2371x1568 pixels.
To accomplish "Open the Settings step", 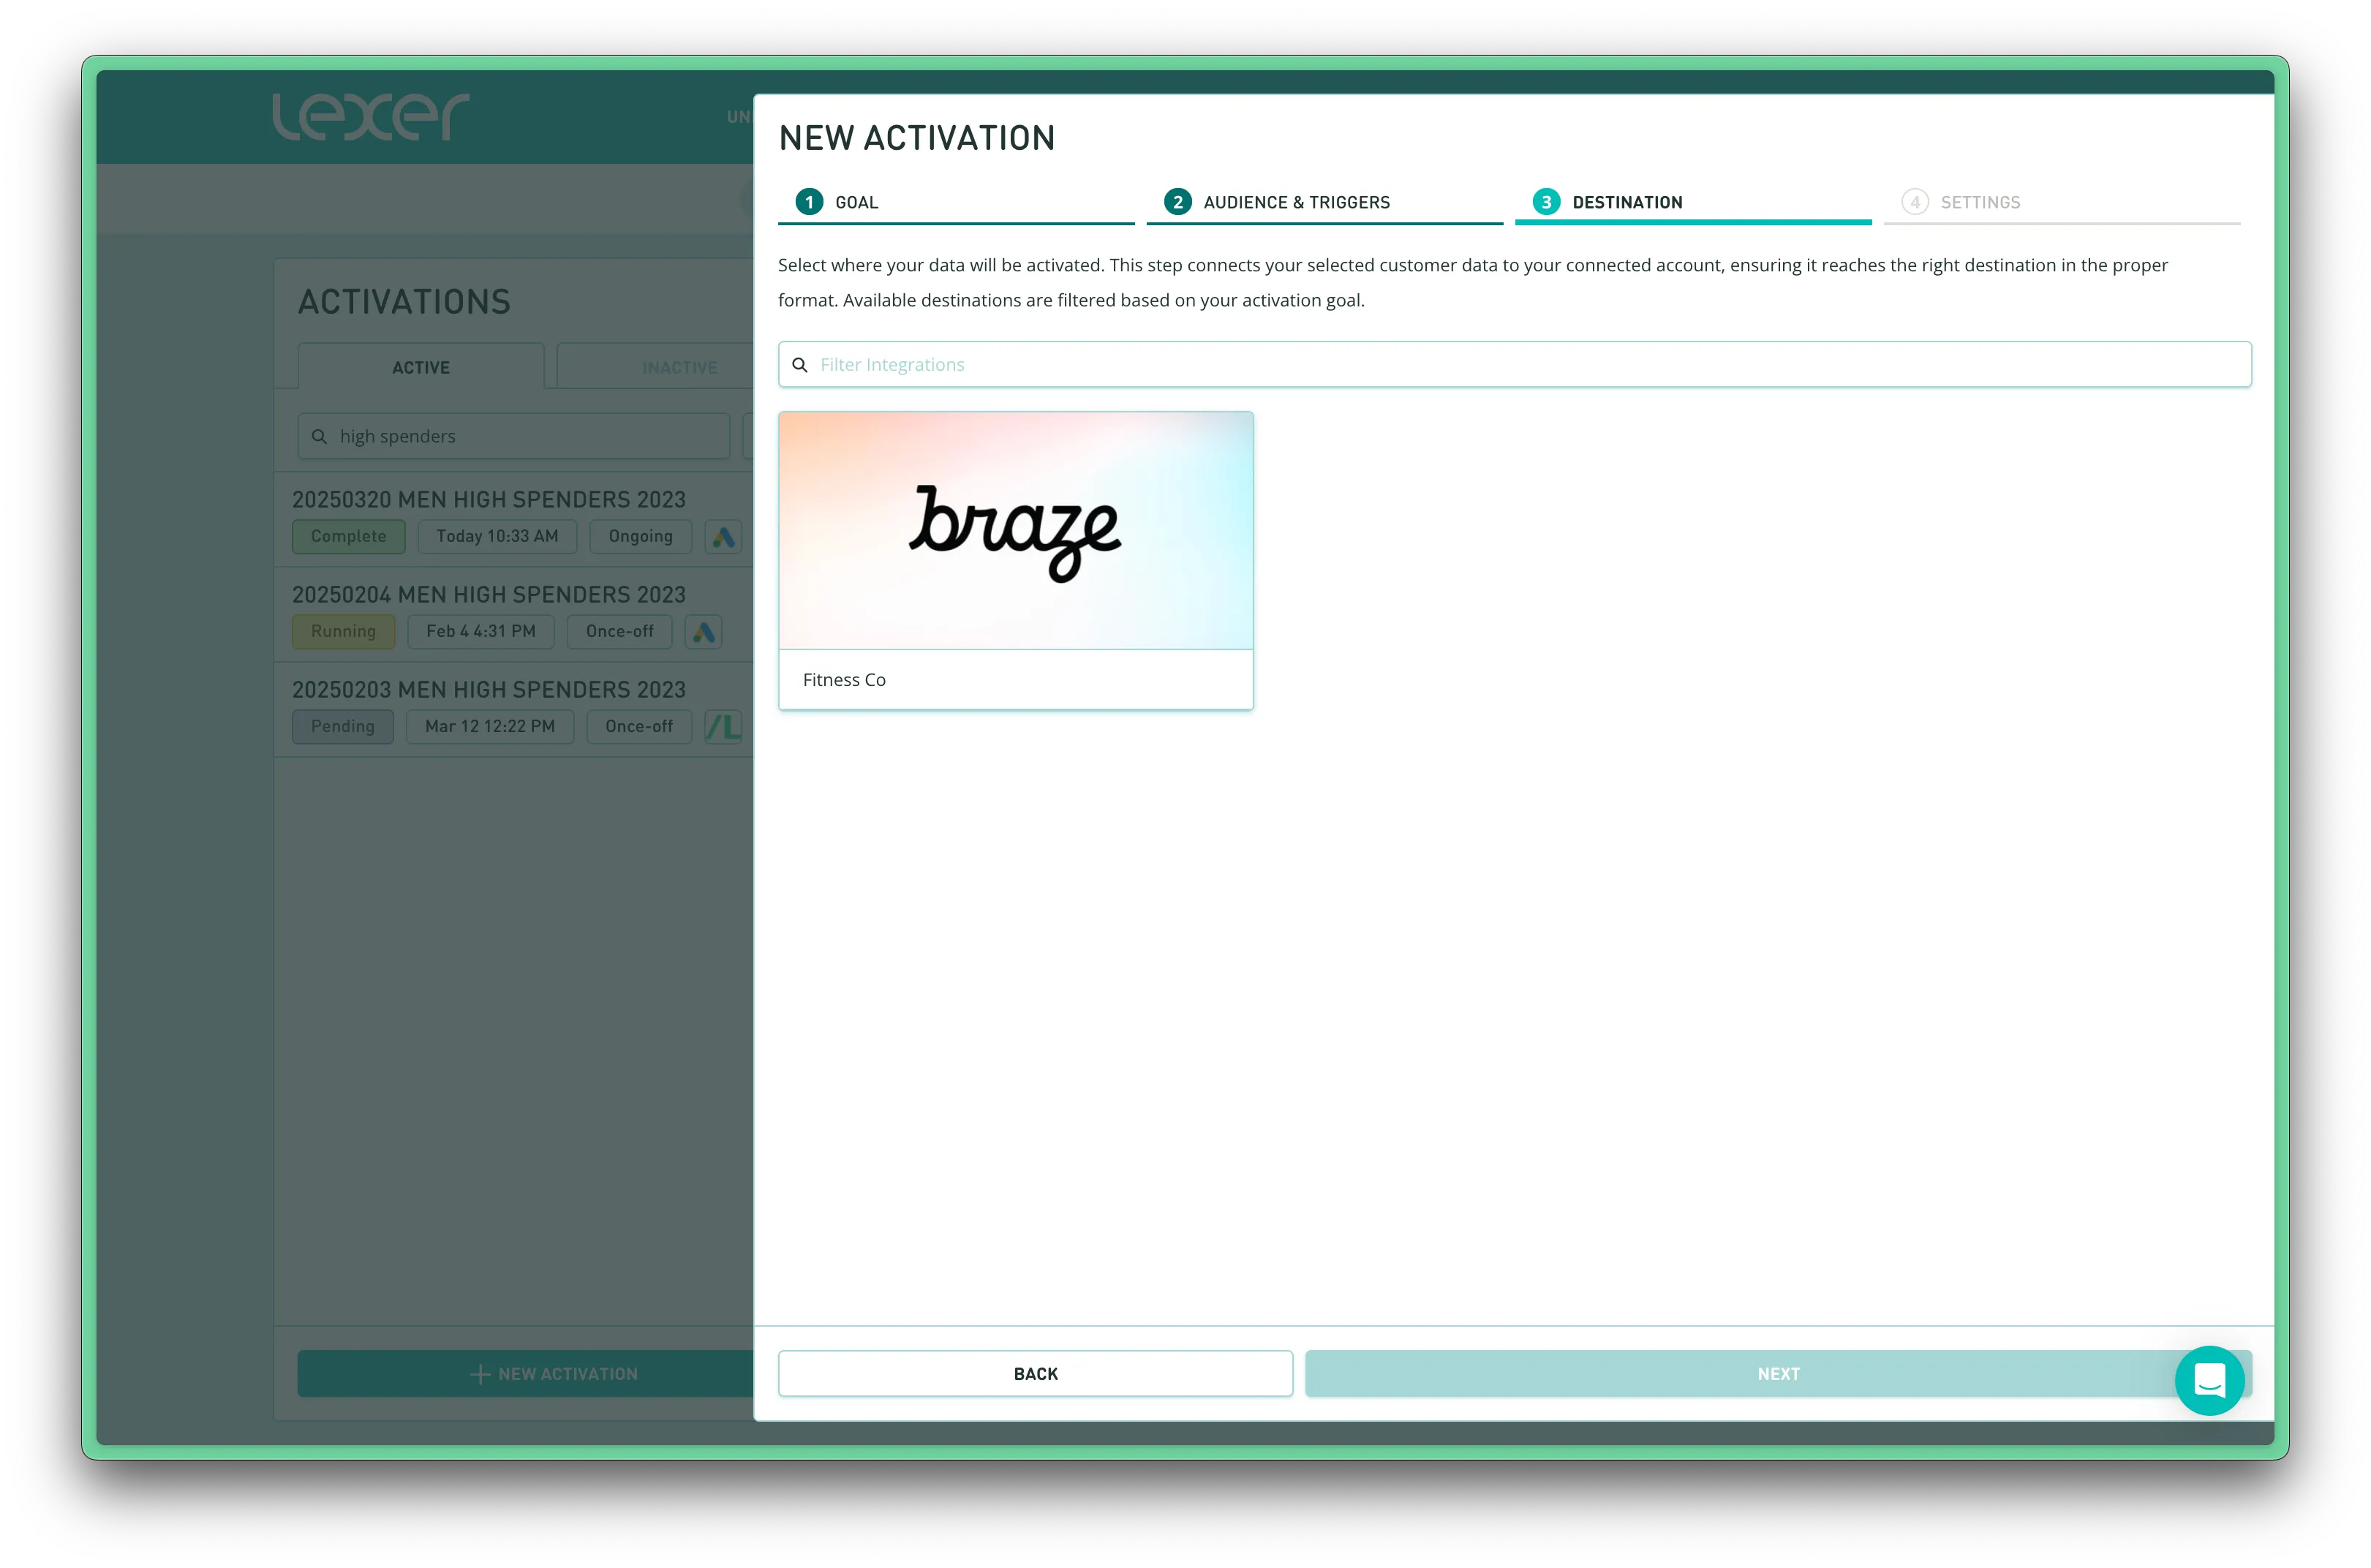I will point(1979,202).
